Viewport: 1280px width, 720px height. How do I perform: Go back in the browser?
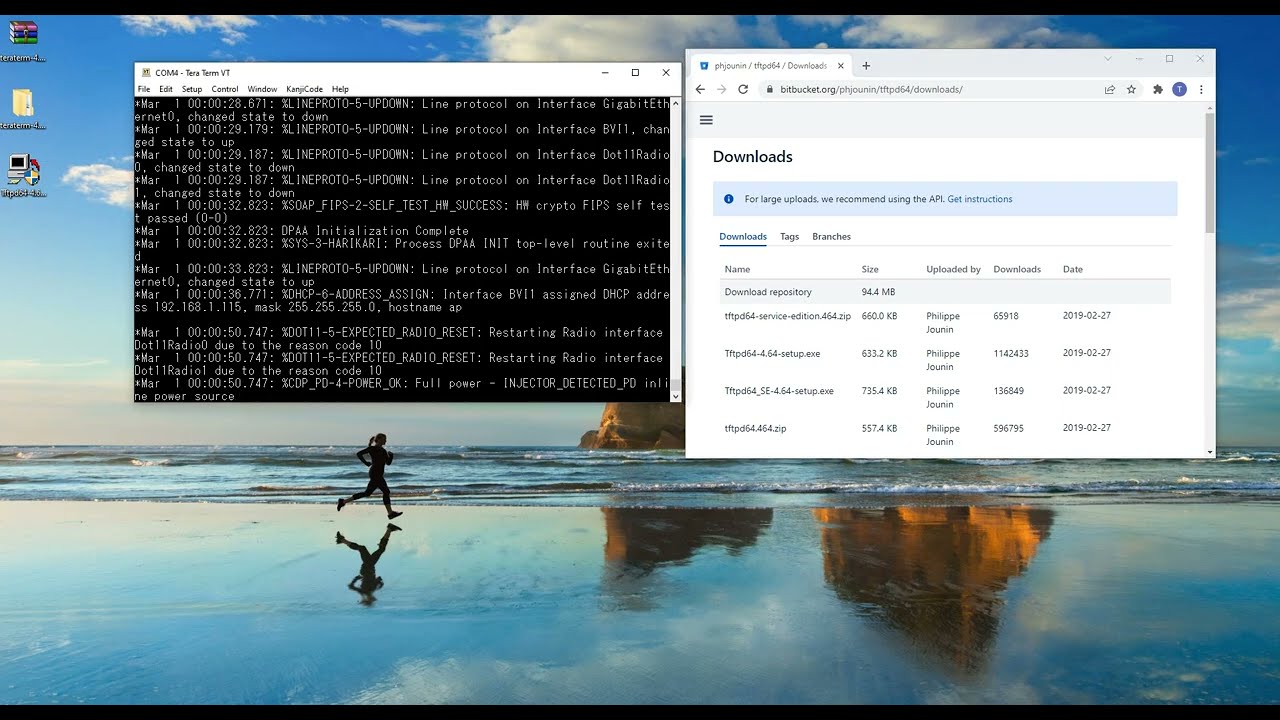click(700, 89)
